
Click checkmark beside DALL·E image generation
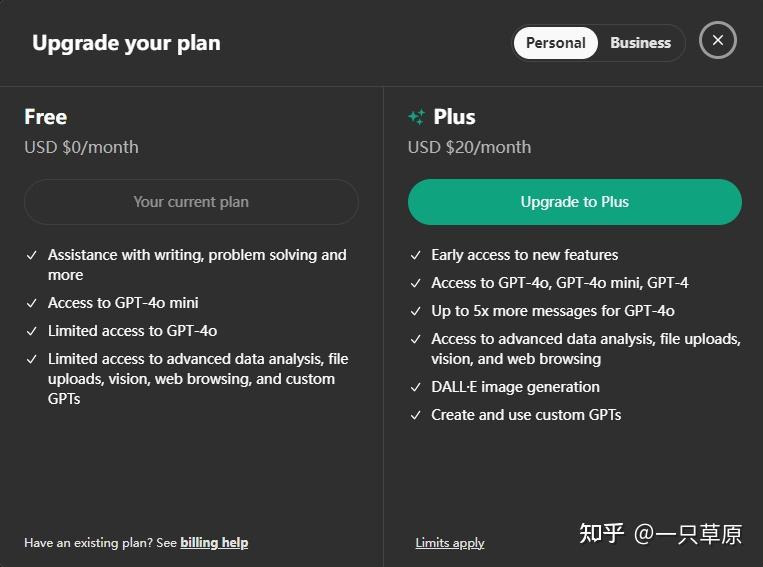click(x=416, y=387)
